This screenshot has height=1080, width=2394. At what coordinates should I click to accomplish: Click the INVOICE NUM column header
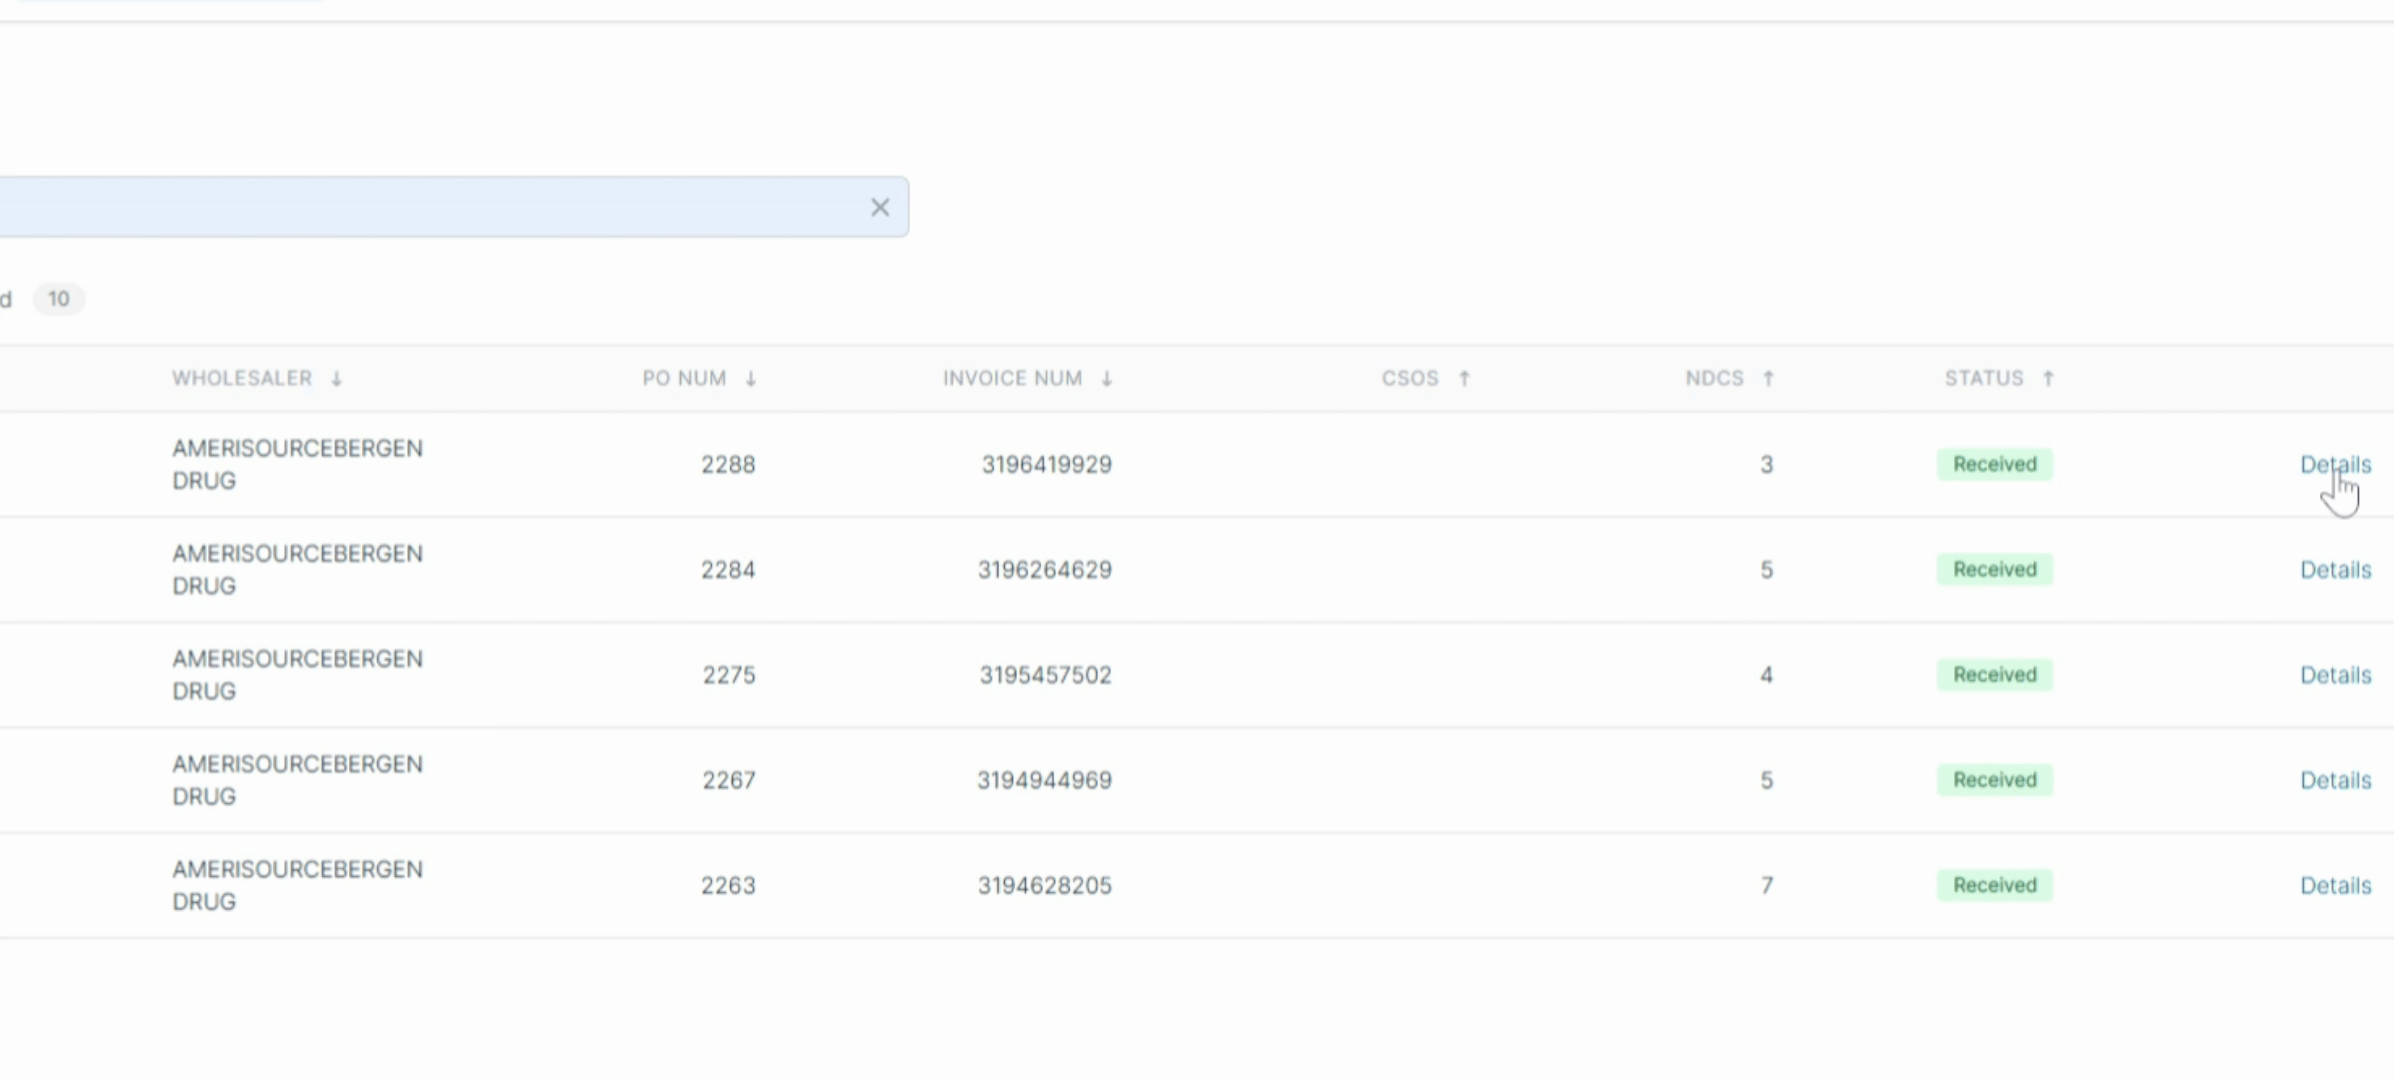pyautogui.click(x=1012, y=378)
